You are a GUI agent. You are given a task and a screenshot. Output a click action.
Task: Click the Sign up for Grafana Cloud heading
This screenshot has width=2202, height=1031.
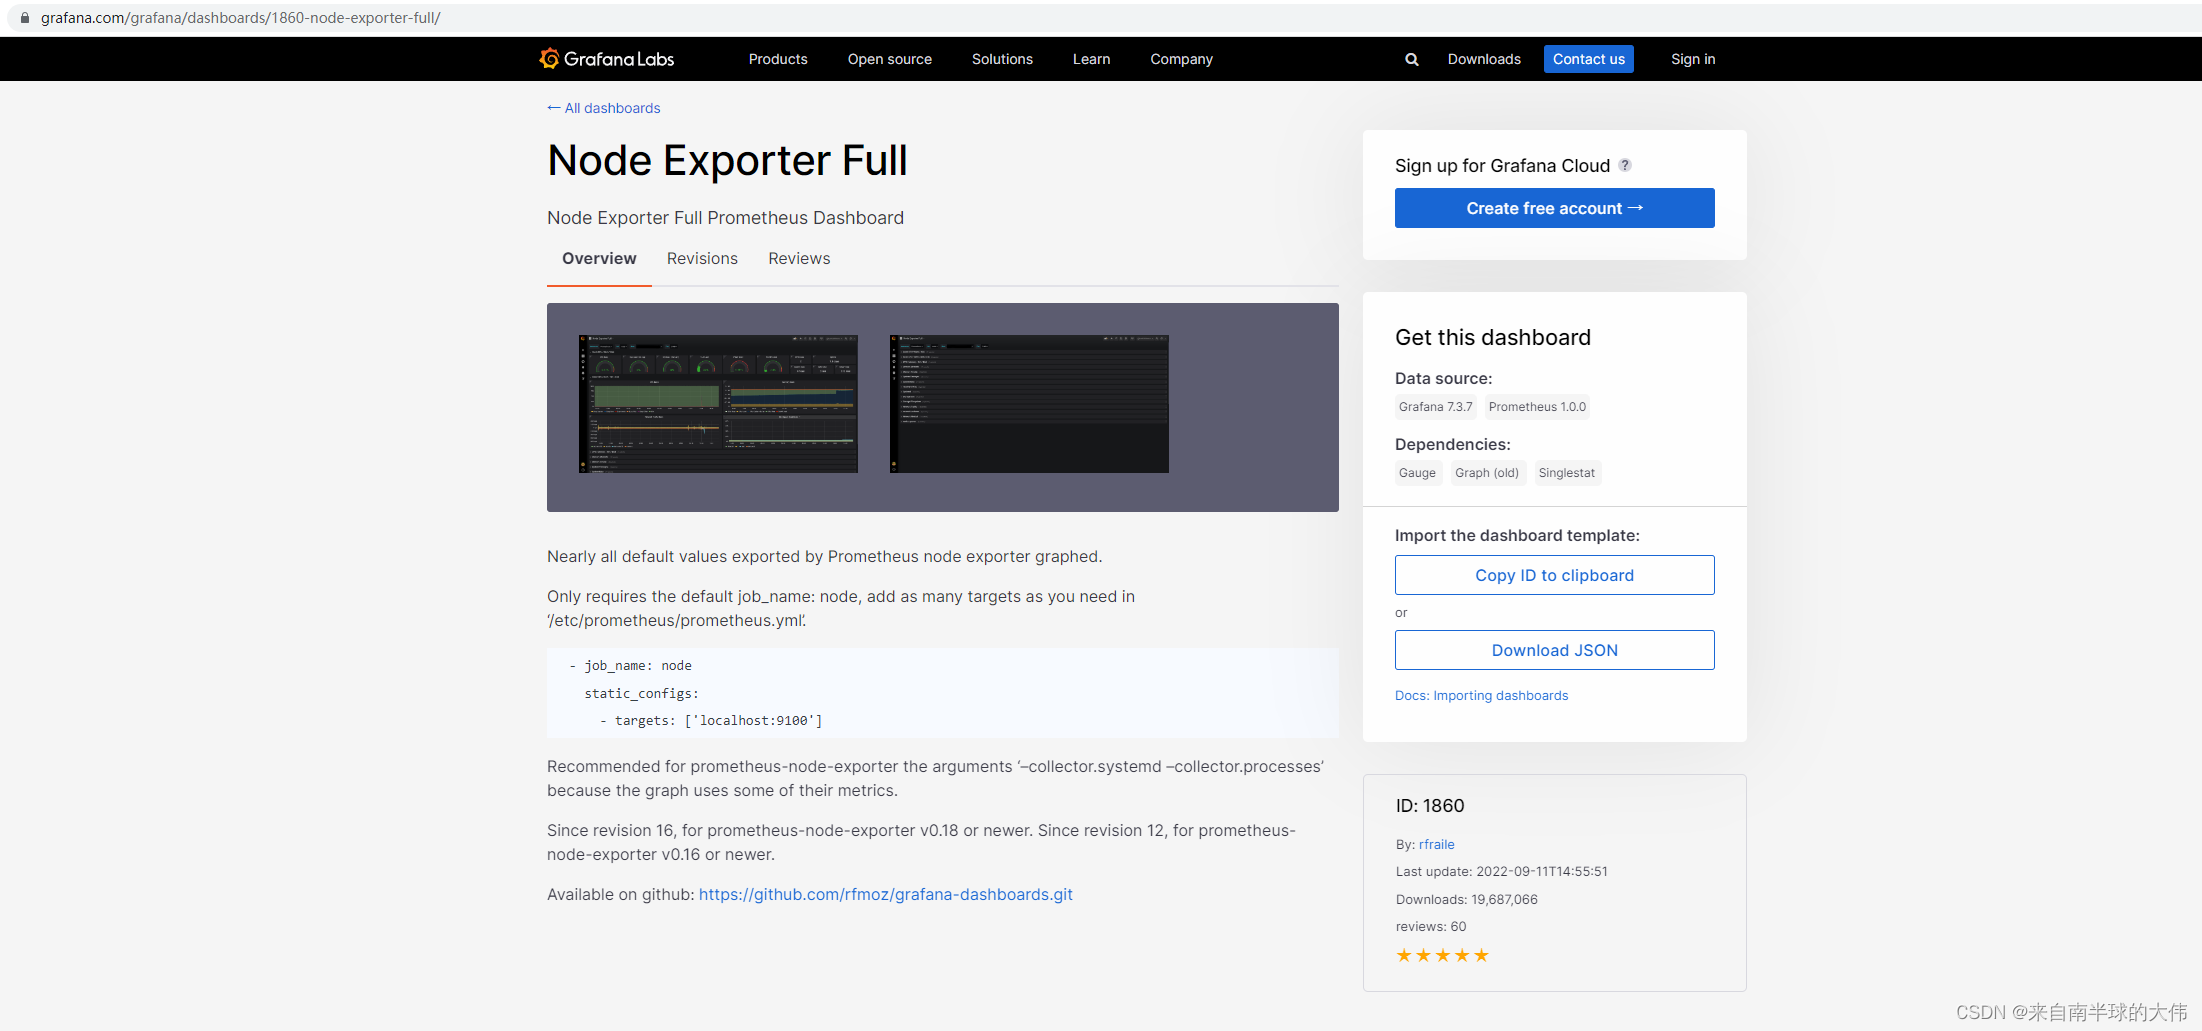point(1502,166)
